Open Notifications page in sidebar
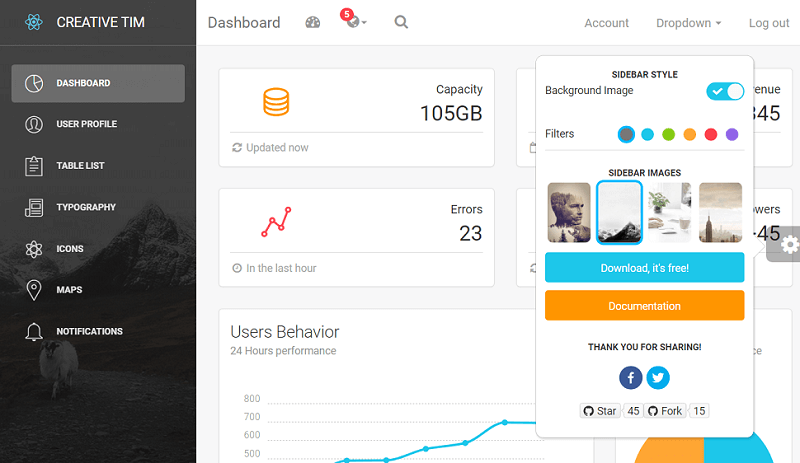 [x=98, y=332]
